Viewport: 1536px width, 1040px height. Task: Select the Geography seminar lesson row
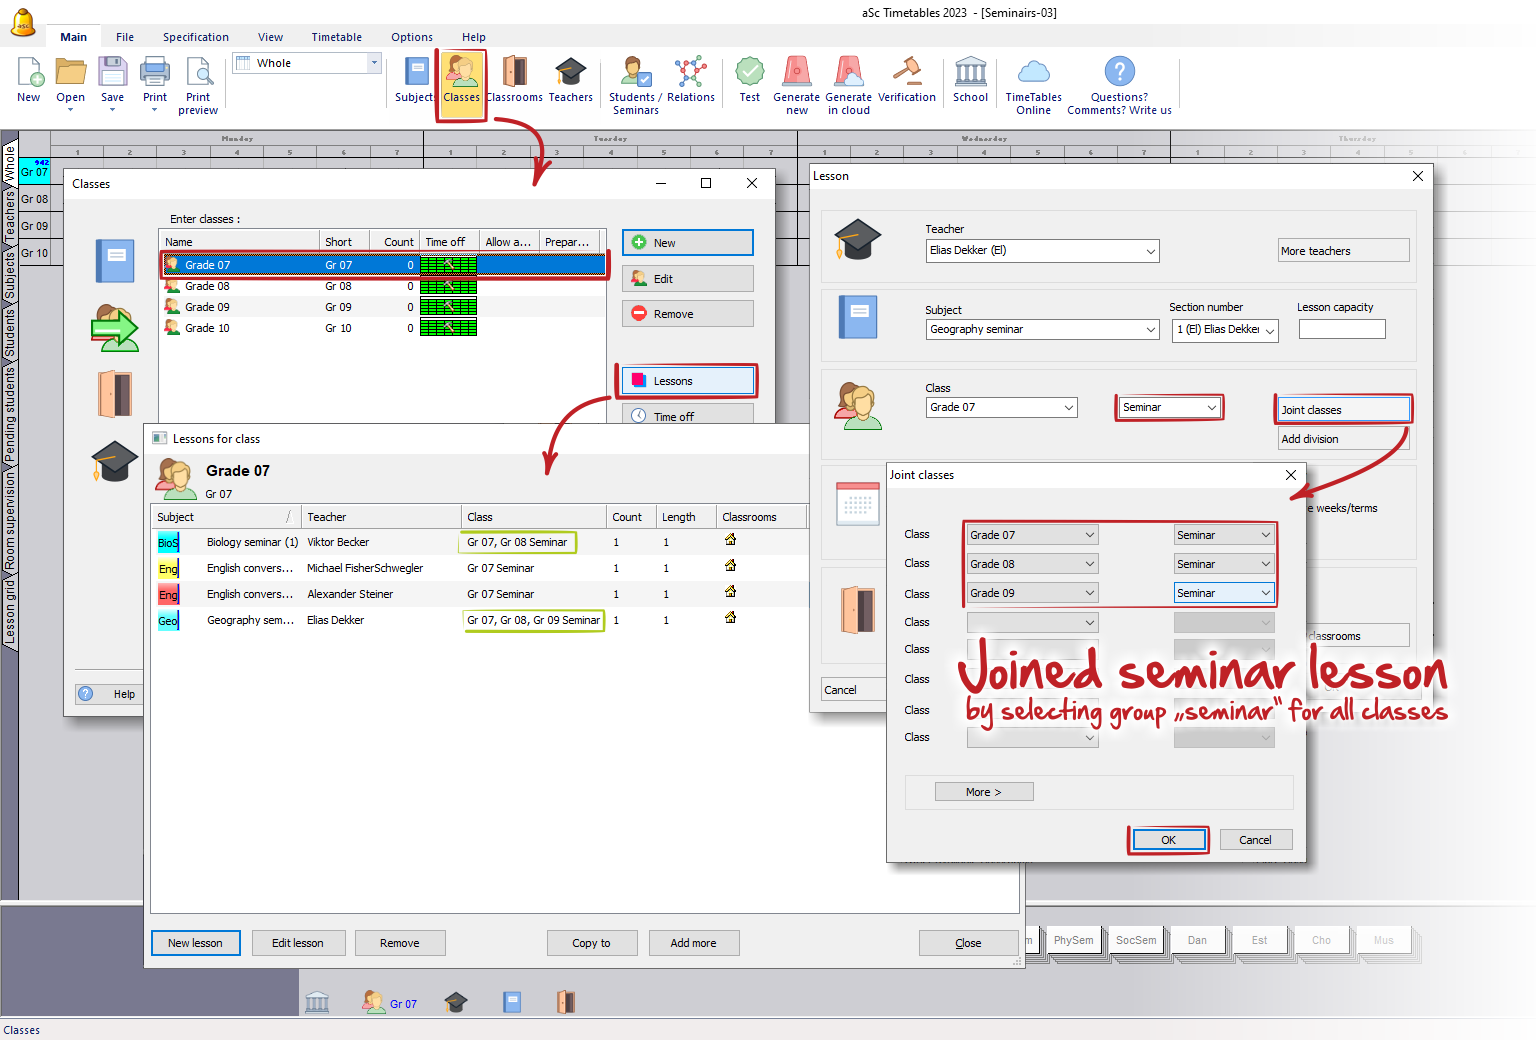click(480, 620)
